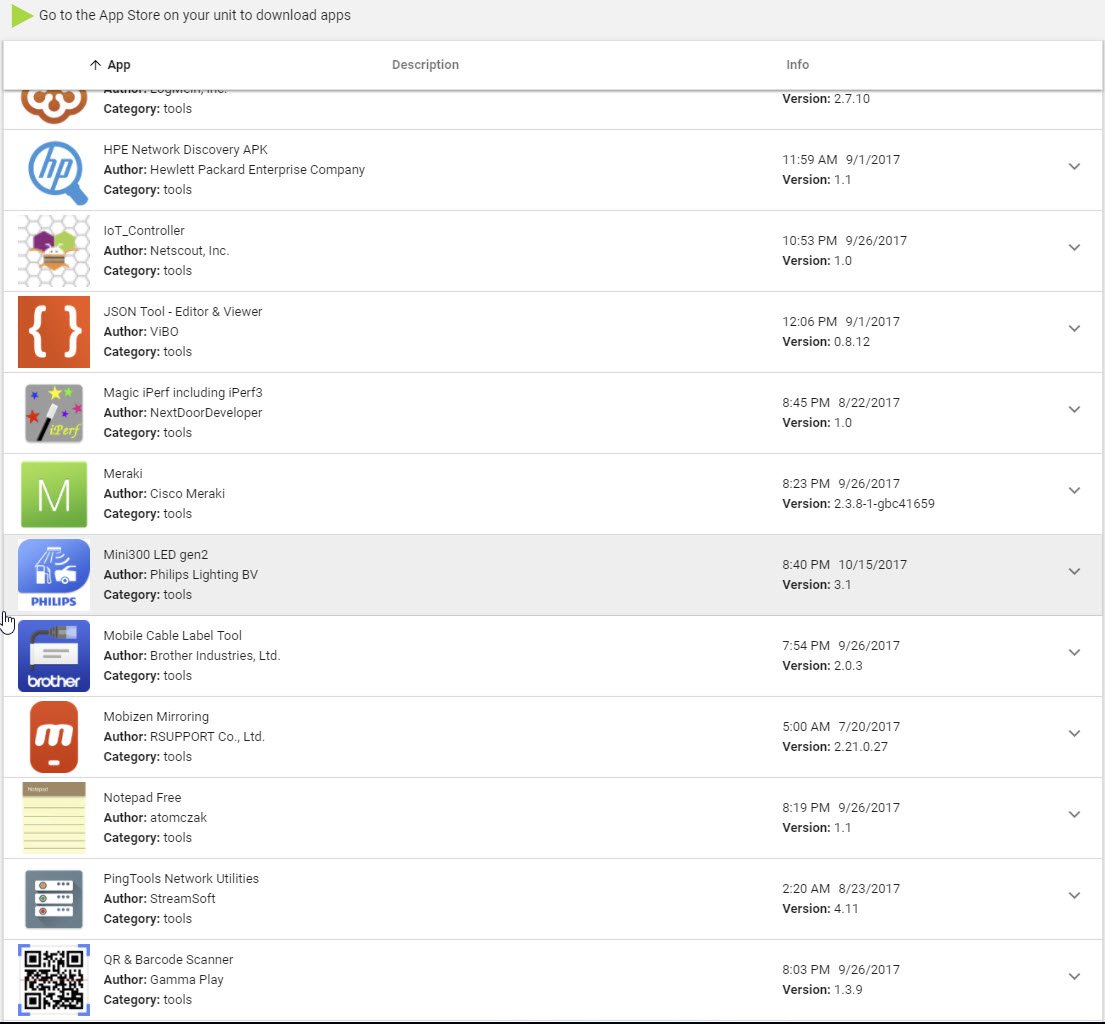Expand the QR & Barcode Scanner details
This screenshot has width=1105, height=1024.
(1074, 976)
